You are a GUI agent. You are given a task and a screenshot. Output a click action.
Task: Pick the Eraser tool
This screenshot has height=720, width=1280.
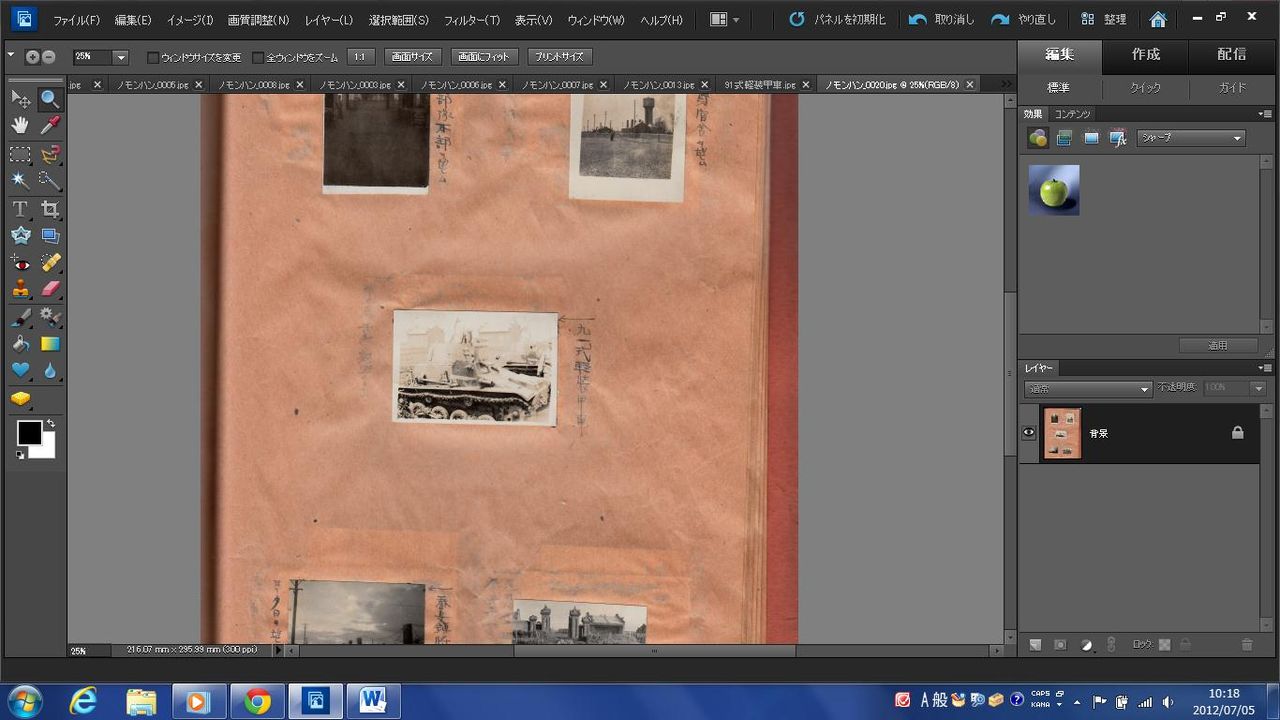click(50, 289)
